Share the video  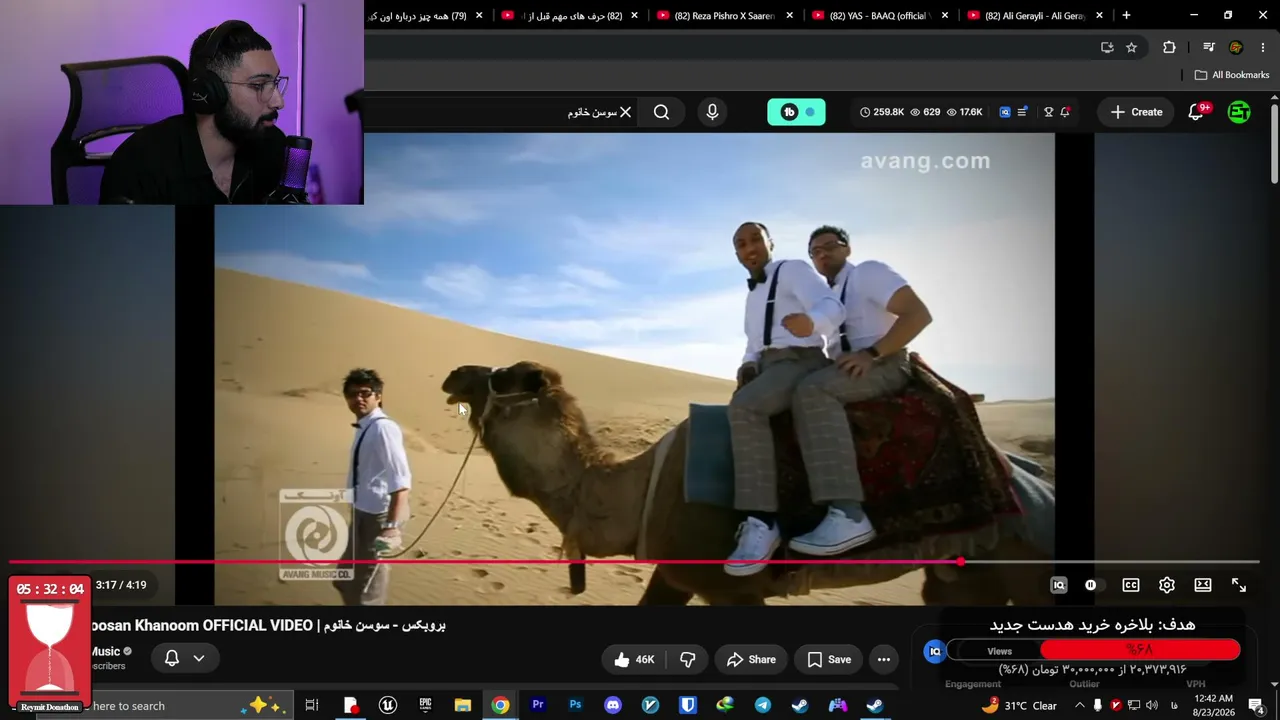[x=751, y=659]
